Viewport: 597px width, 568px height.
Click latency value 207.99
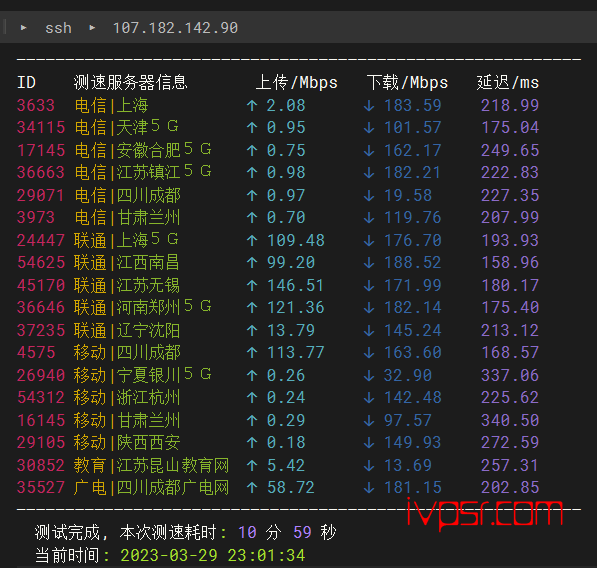(510, 217)
